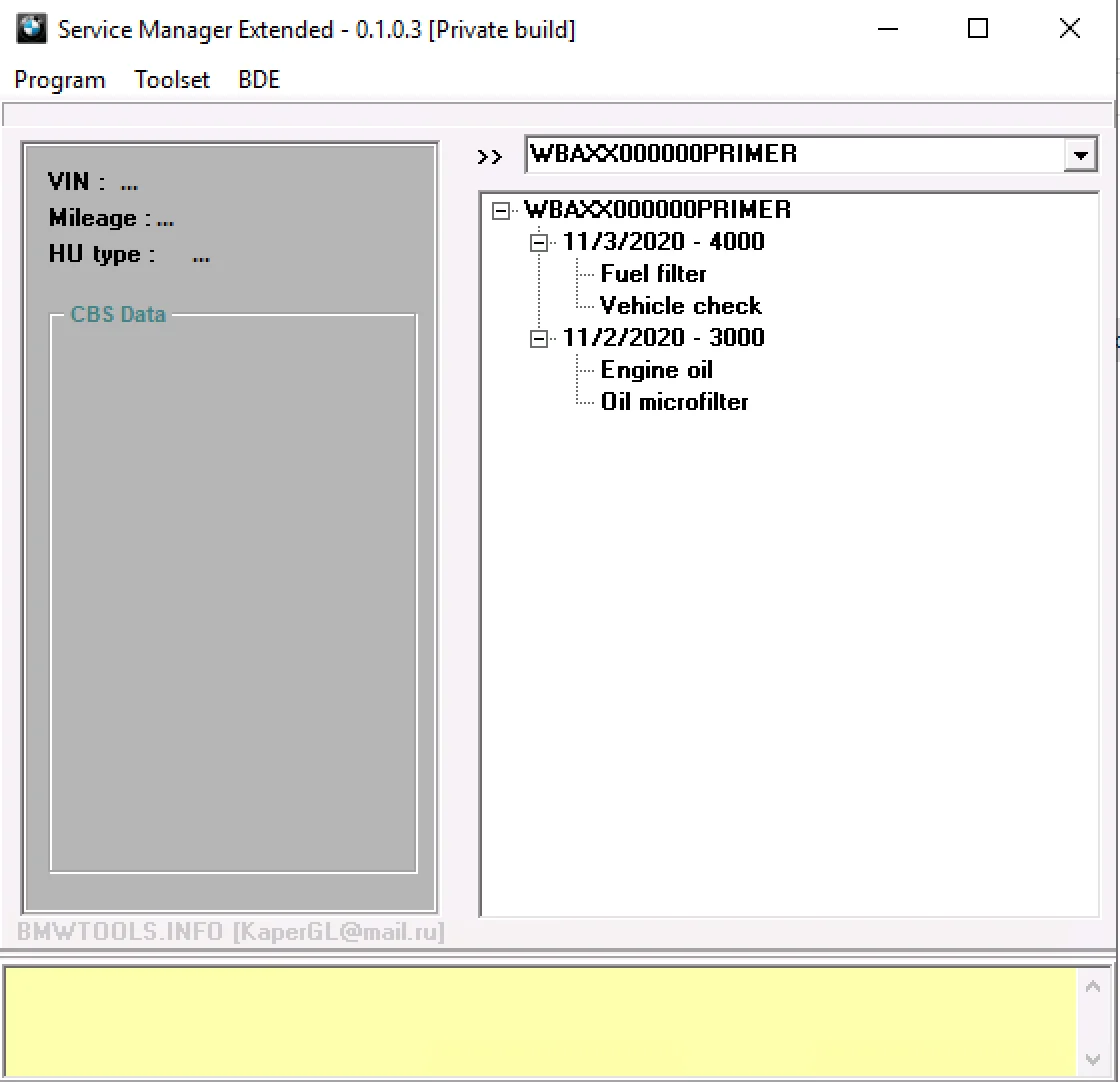This screenshot has width=1120, height=1082.
Task: Open the BDE menu
Action: [258, 79]
